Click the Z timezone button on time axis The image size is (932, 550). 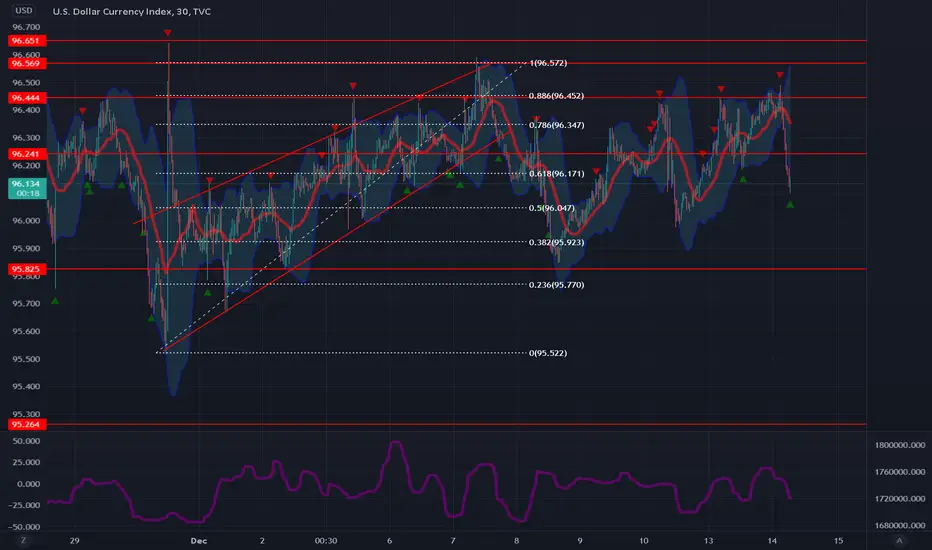coord(24,540)
